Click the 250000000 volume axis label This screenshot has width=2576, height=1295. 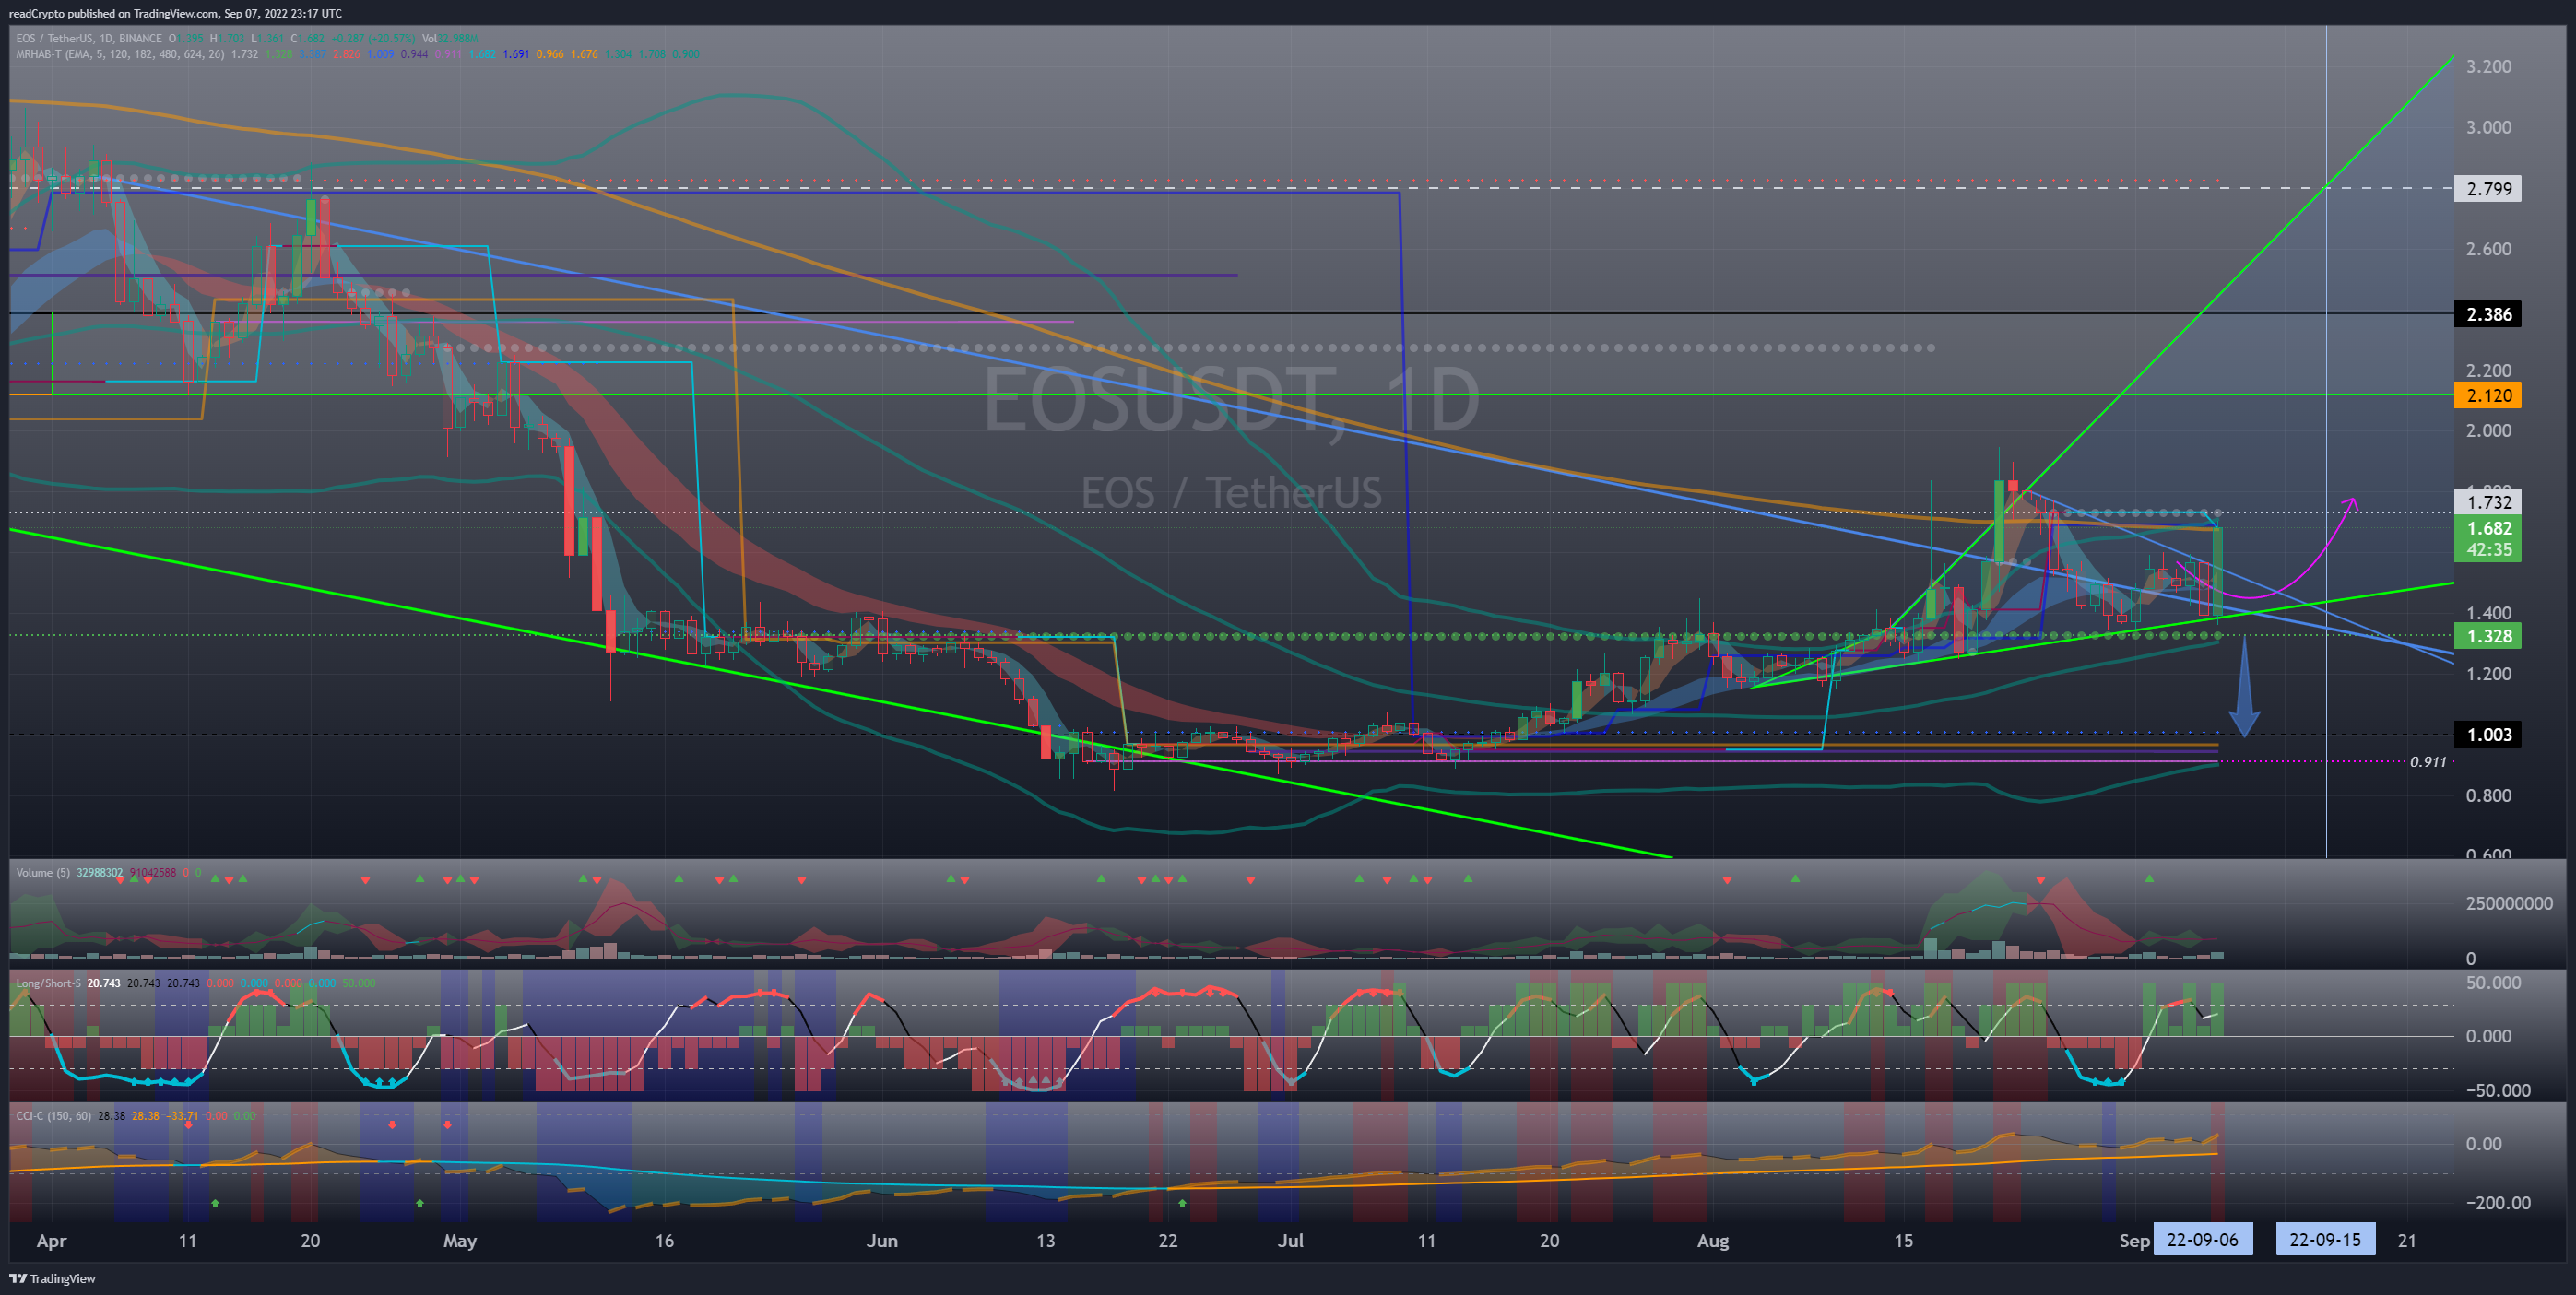point(2509,903)
